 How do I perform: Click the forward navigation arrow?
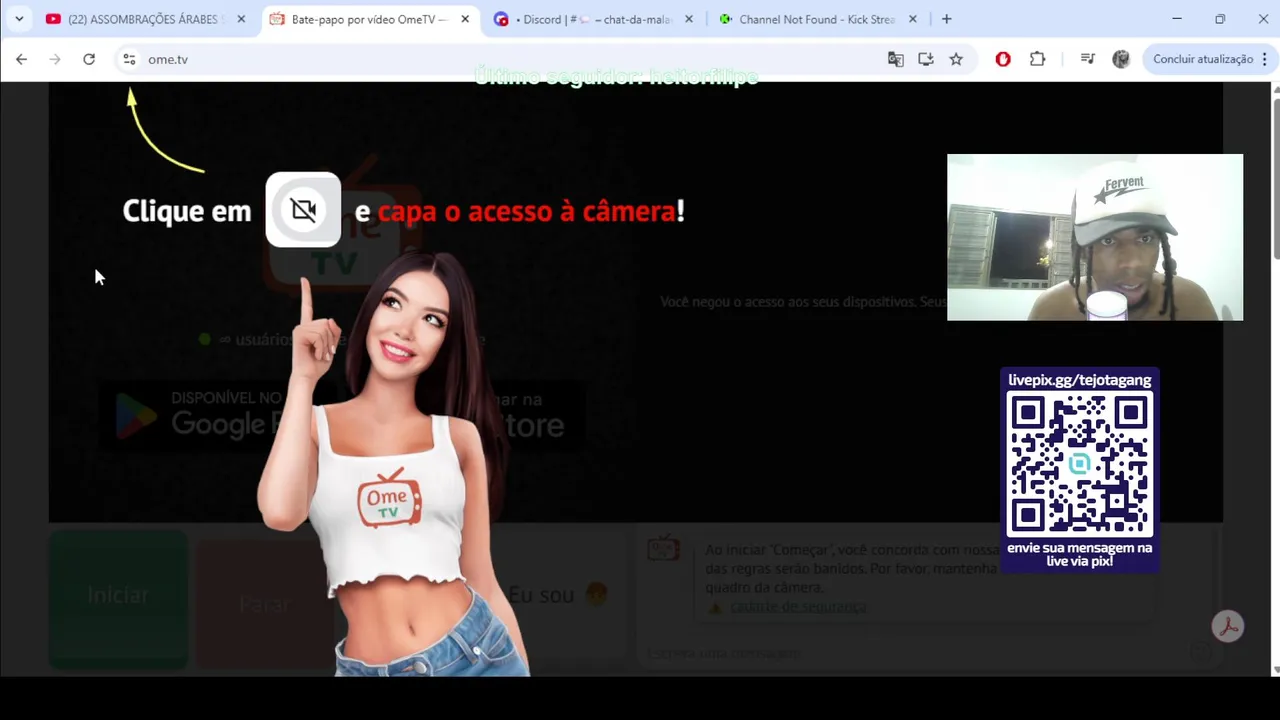pyautogui.click(x=55, y=59)
